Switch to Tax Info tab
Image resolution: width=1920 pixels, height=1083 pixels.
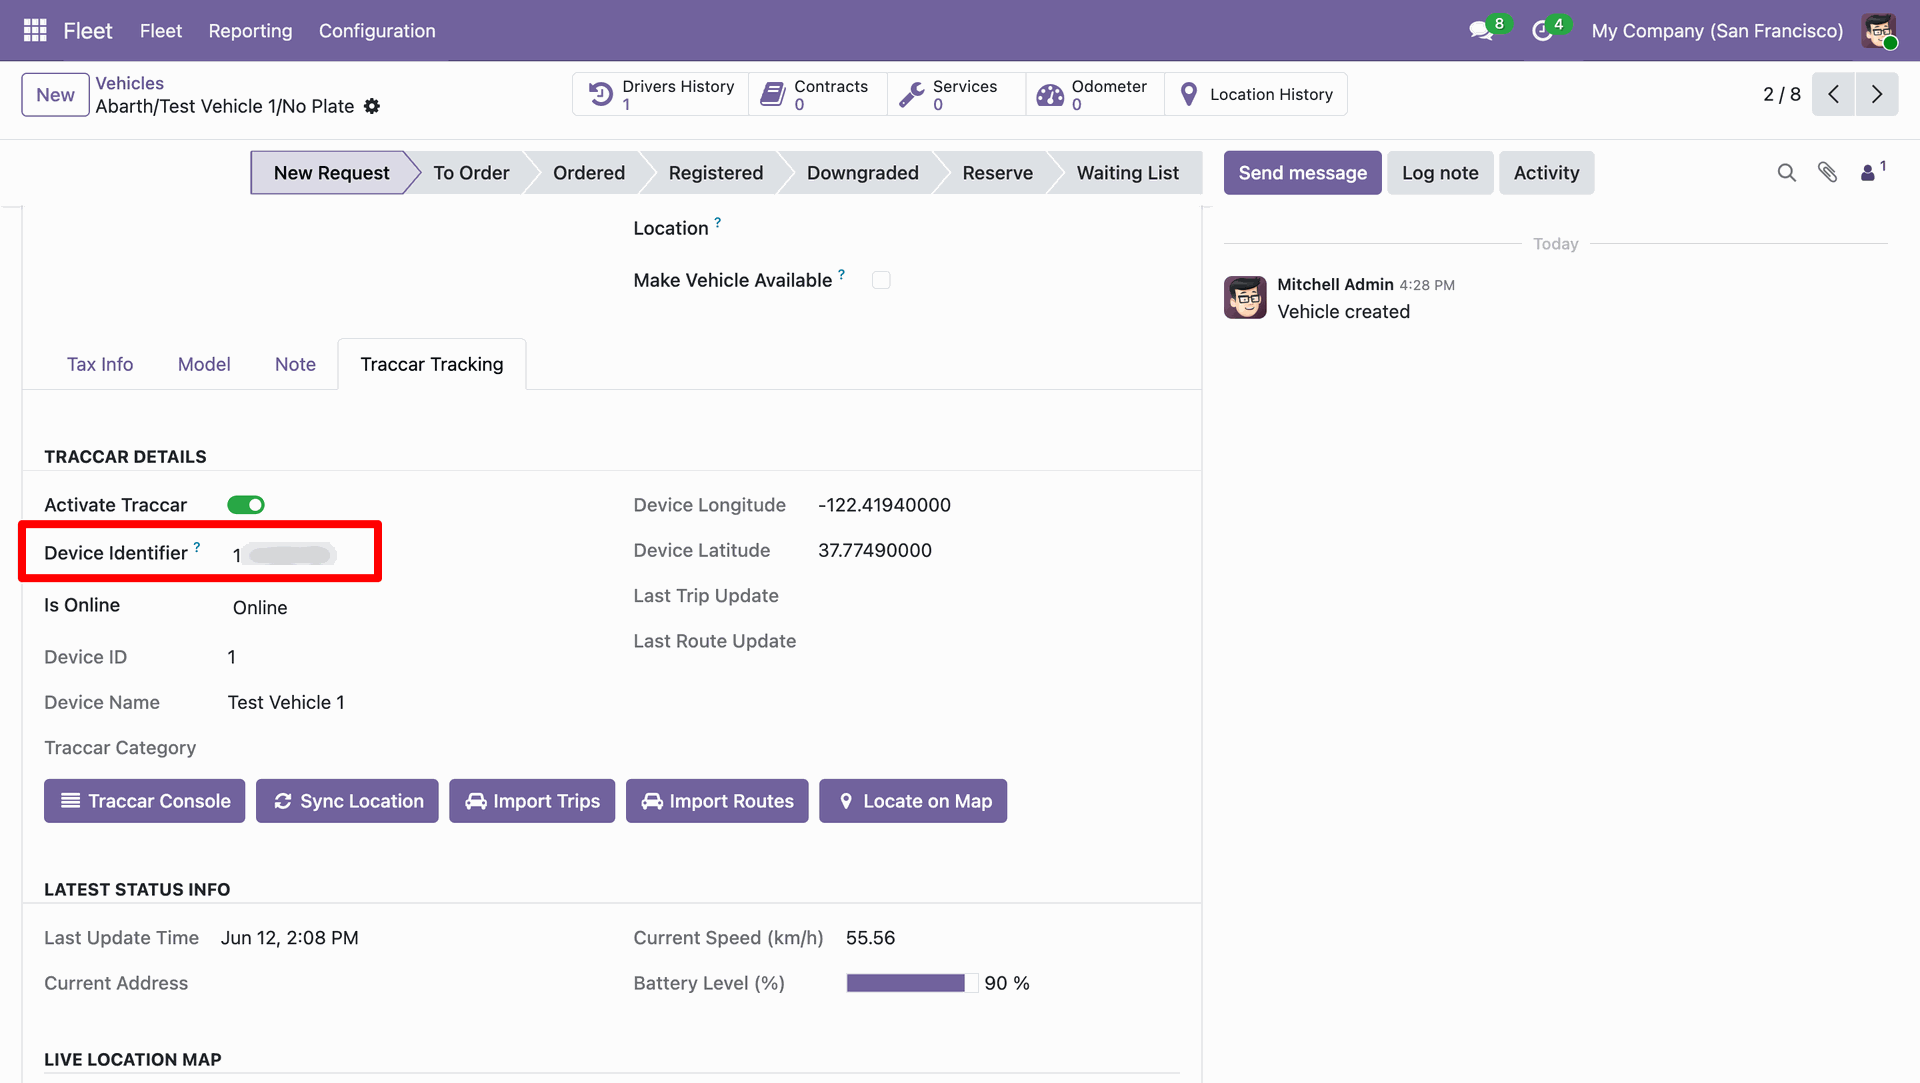tap(100, 364)
